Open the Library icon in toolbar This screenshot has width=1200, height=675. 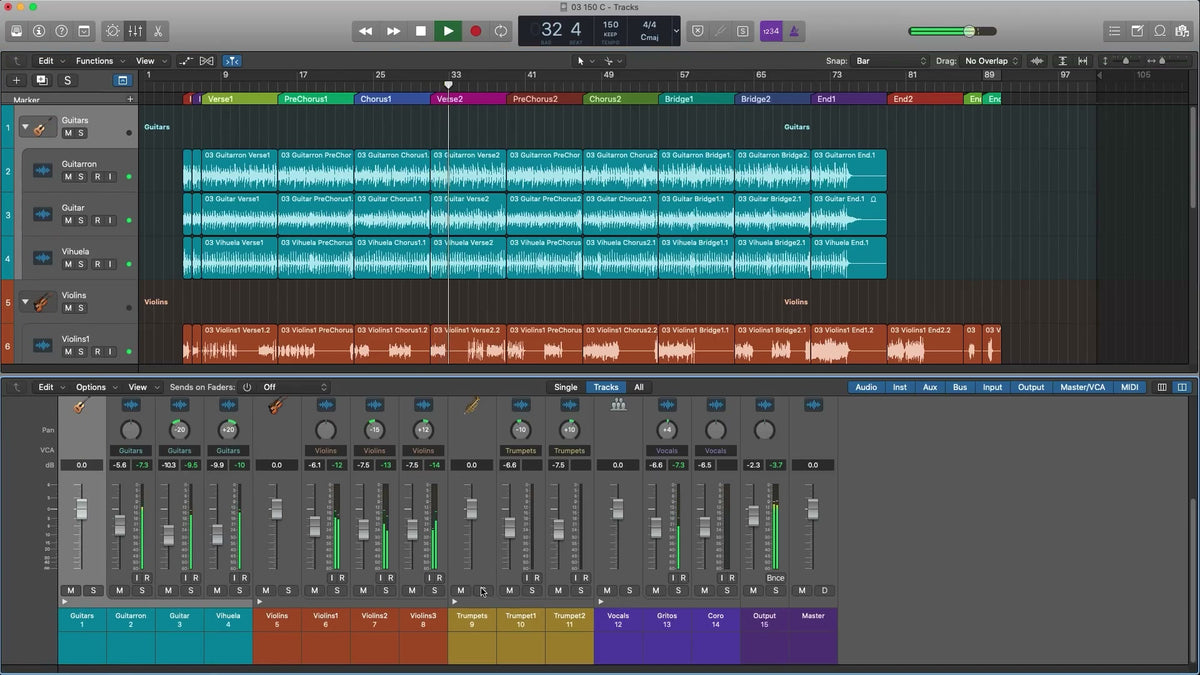(16, 31)
